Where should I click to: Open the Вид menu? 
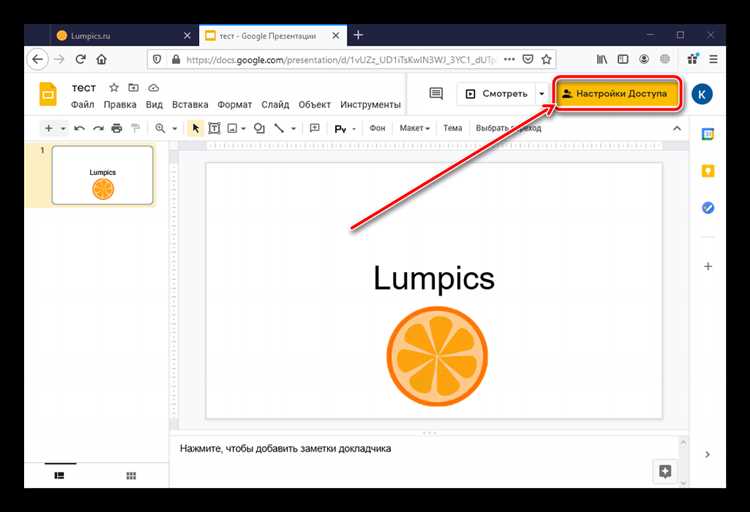[x=154, y=104]
